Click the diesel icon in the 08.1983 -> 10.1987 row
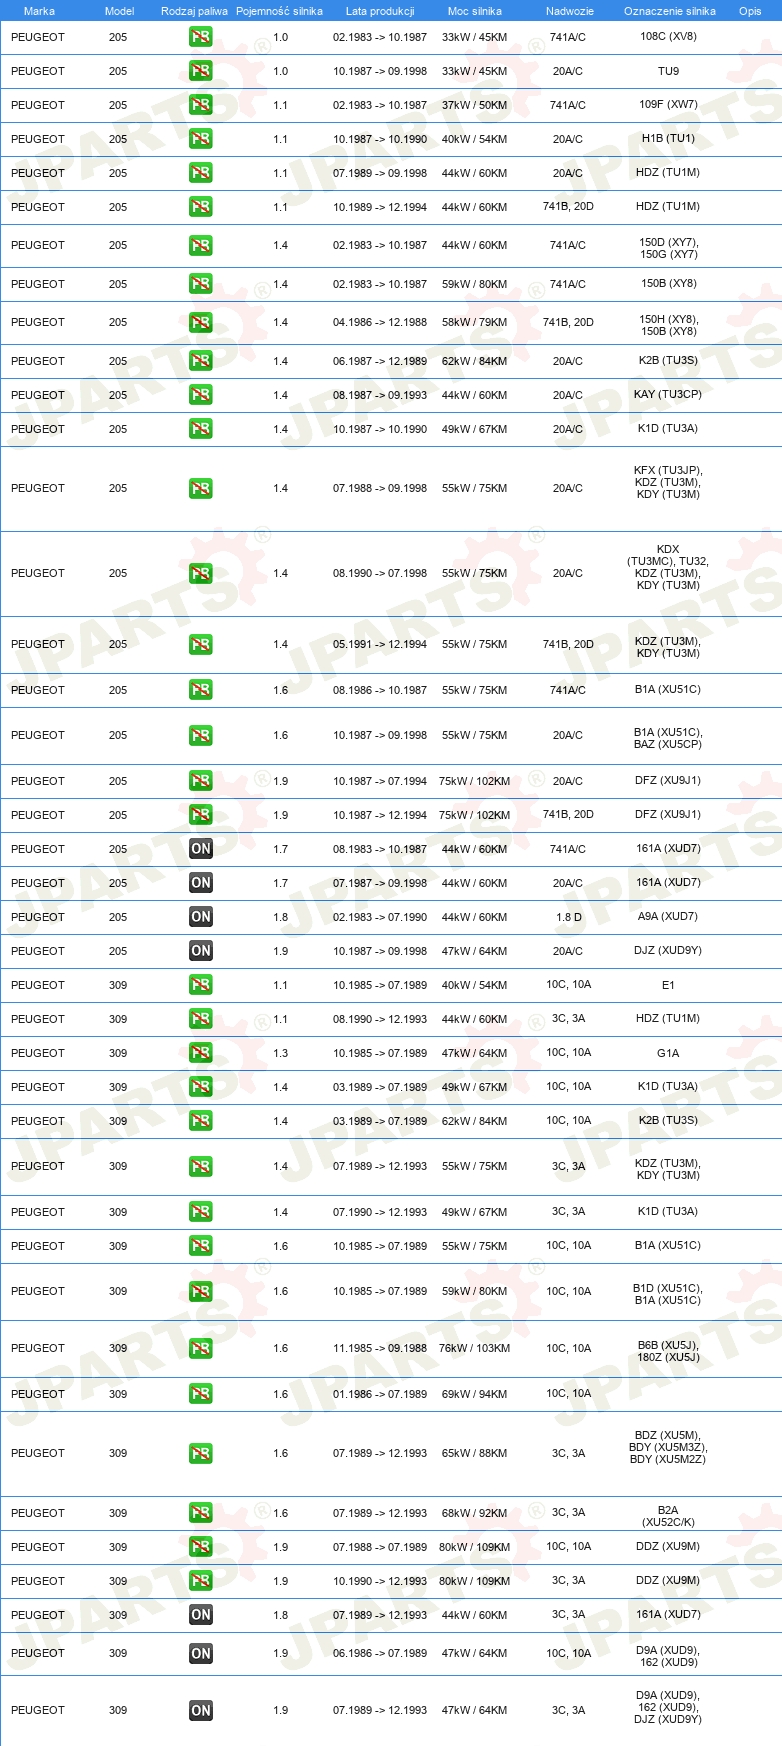Screen dimensions: 782x1746 click(201, 849)
